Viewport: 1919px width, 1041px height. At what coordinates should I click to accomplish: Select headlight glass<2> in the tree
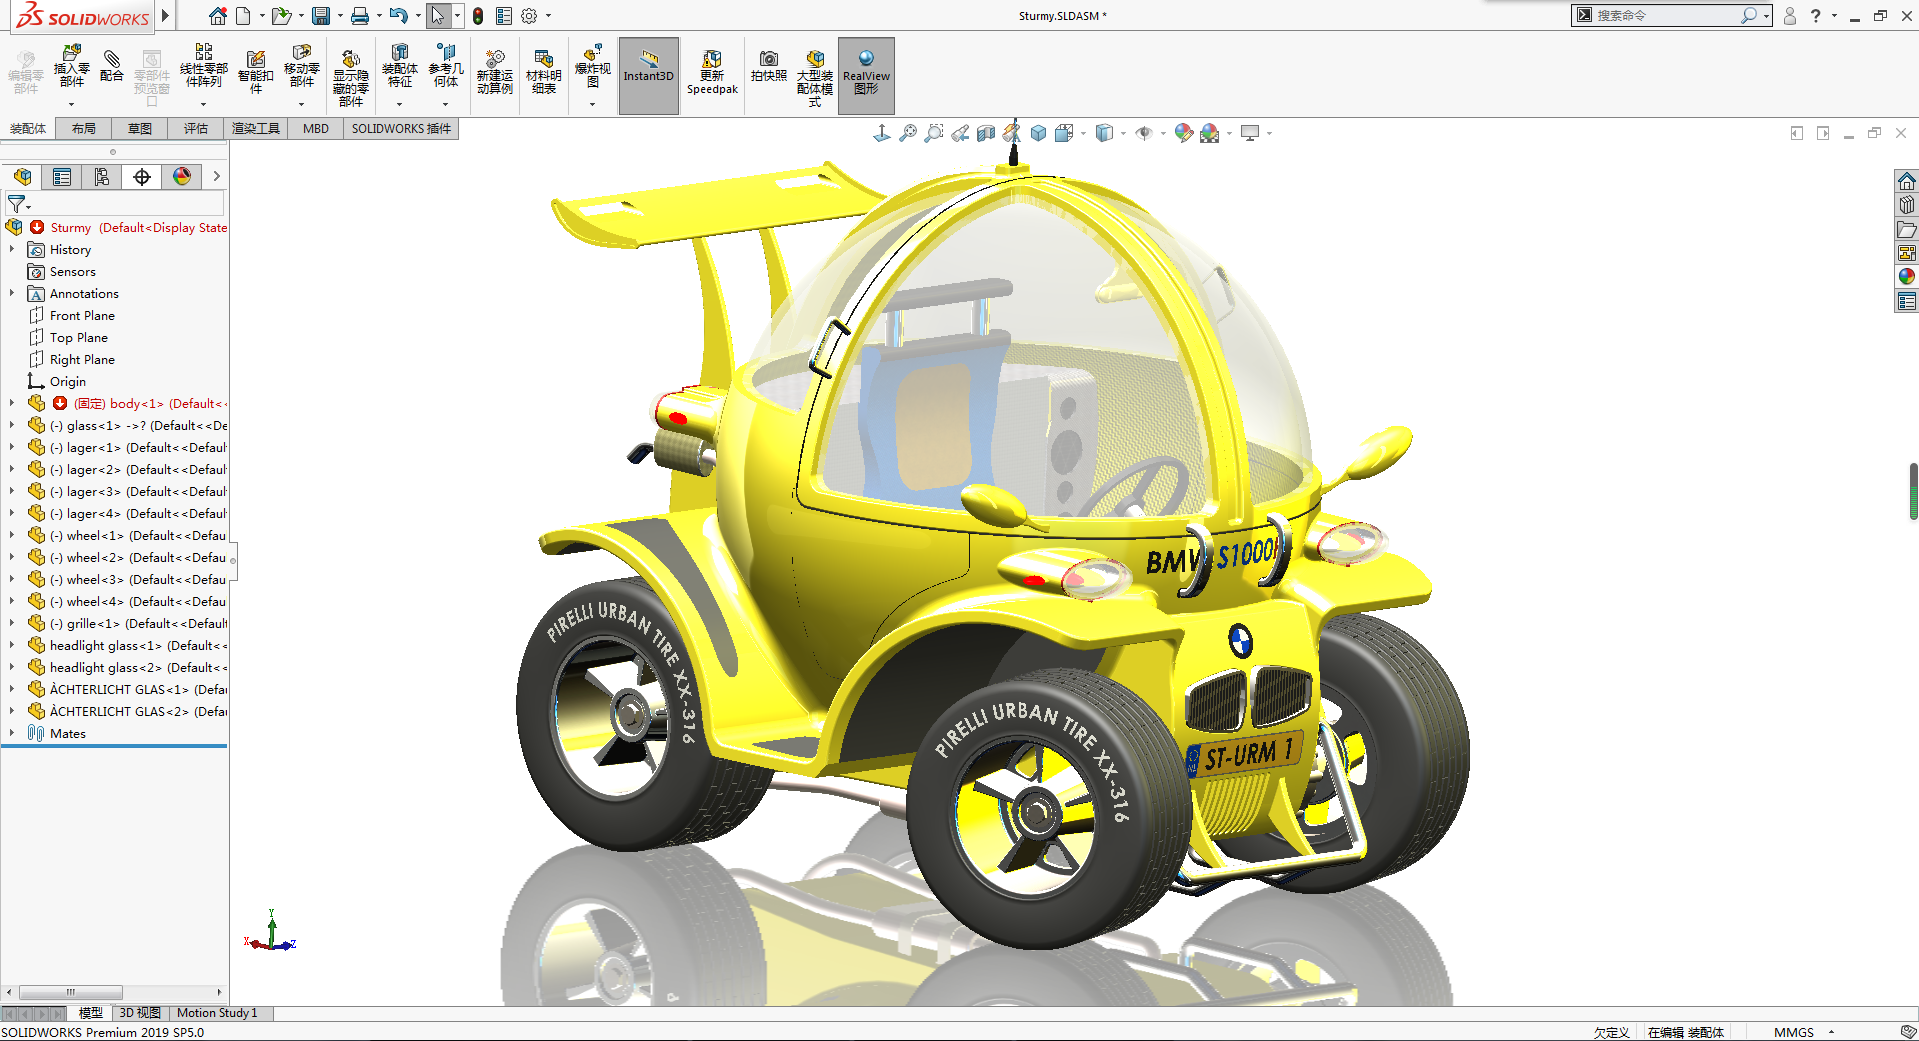click(x=138, y=668)
